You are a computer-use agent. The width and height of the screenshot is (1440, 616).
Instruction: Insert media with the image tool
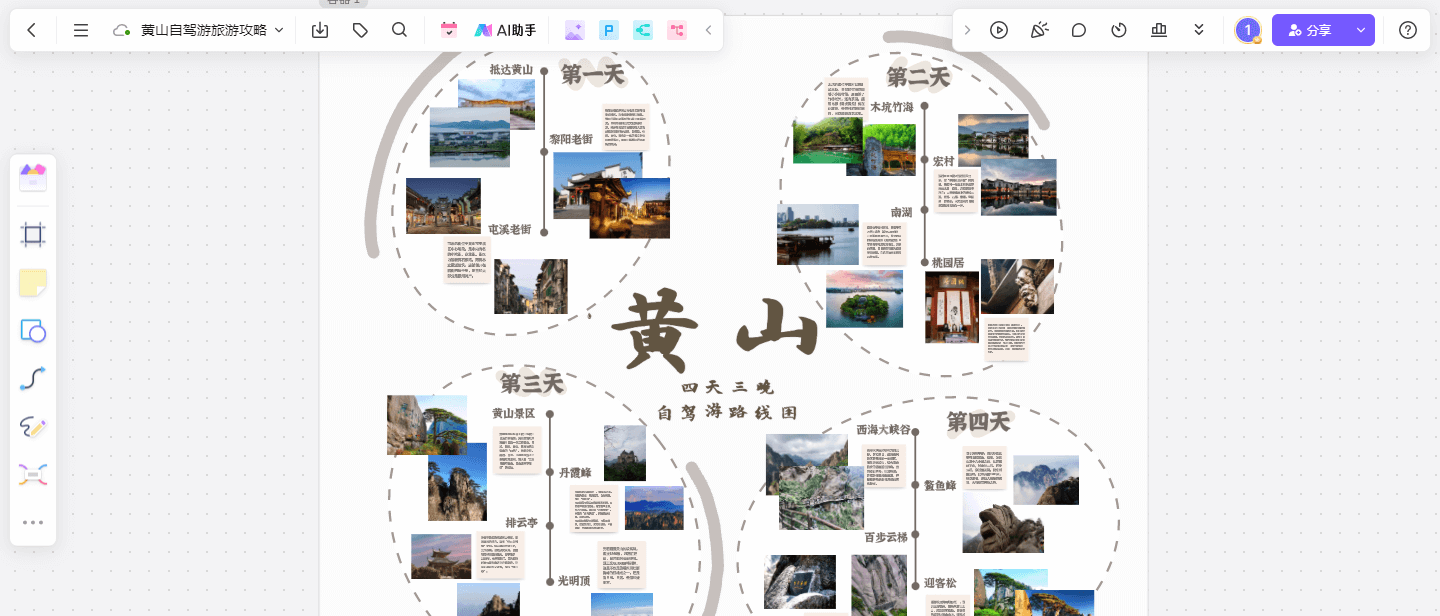(x=33, y=176)
